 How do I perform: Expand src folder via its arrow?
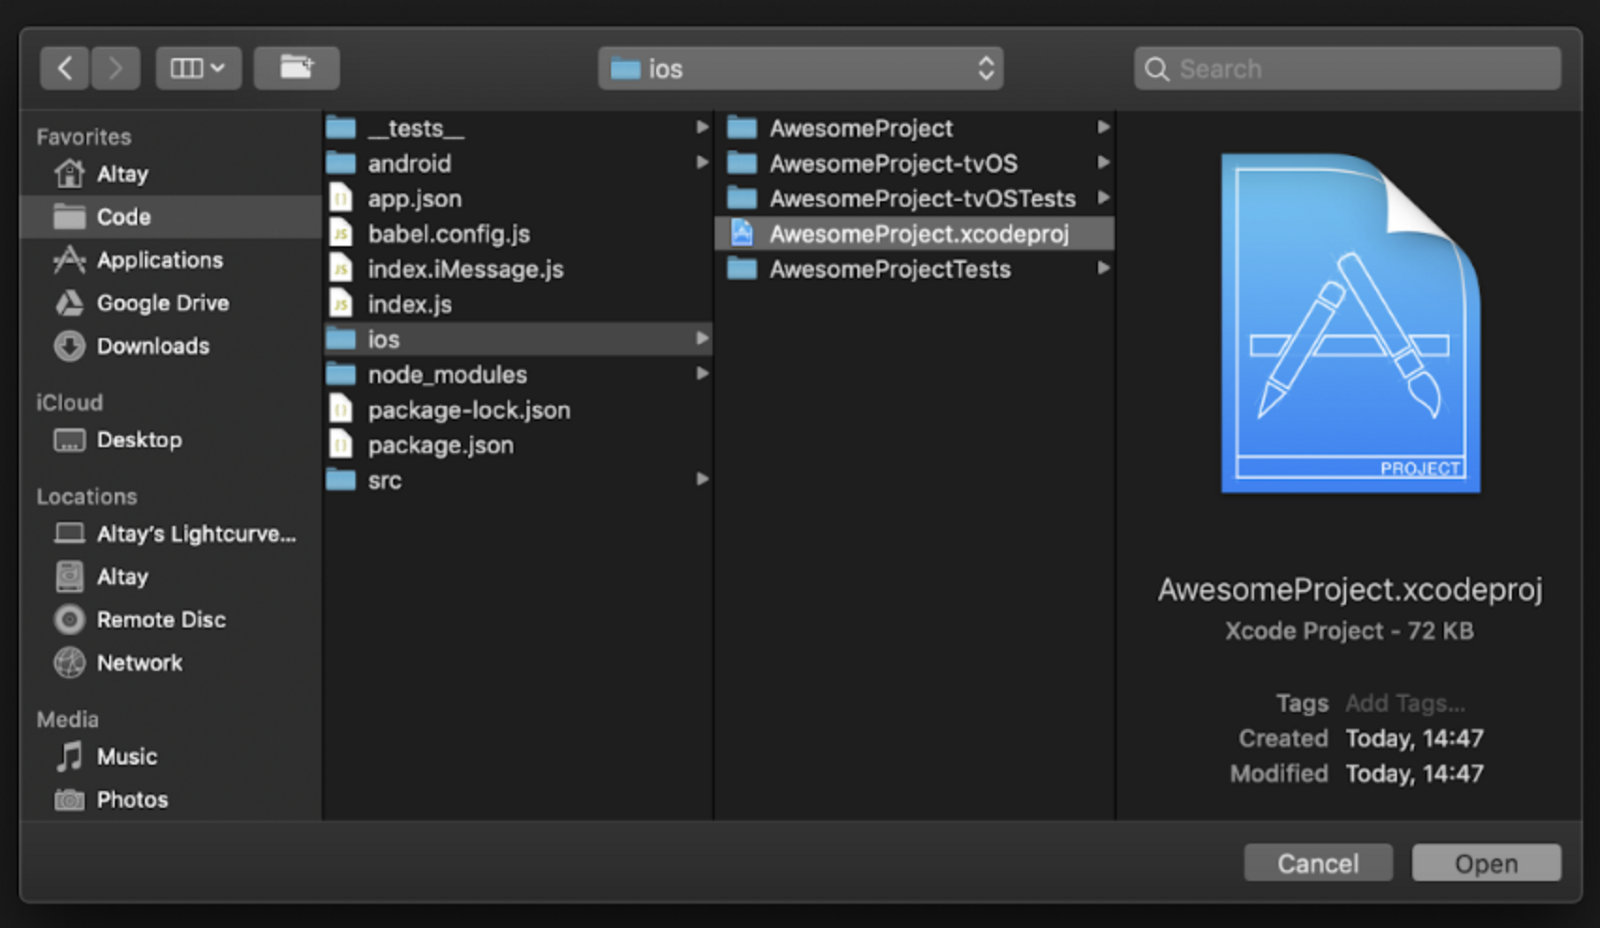tap(702, 479)
